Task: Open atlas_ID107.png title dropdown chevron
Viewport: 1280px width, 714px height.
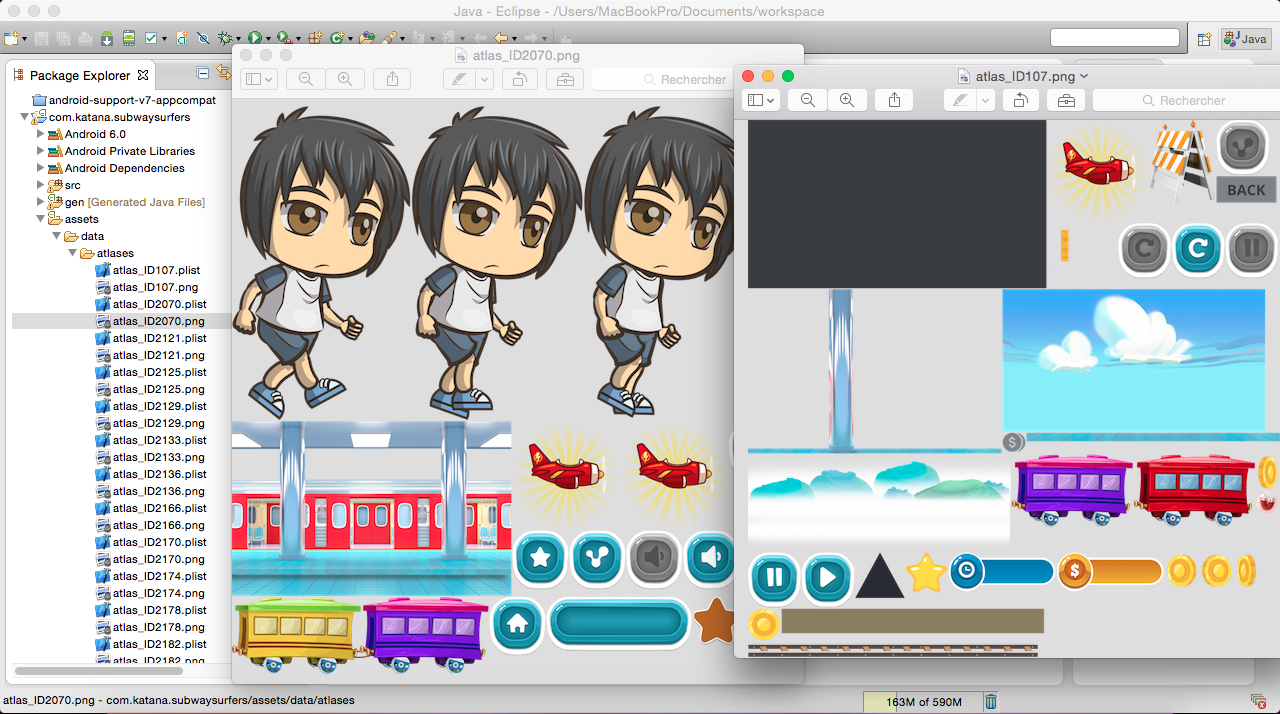Action: click(1085, 76)
